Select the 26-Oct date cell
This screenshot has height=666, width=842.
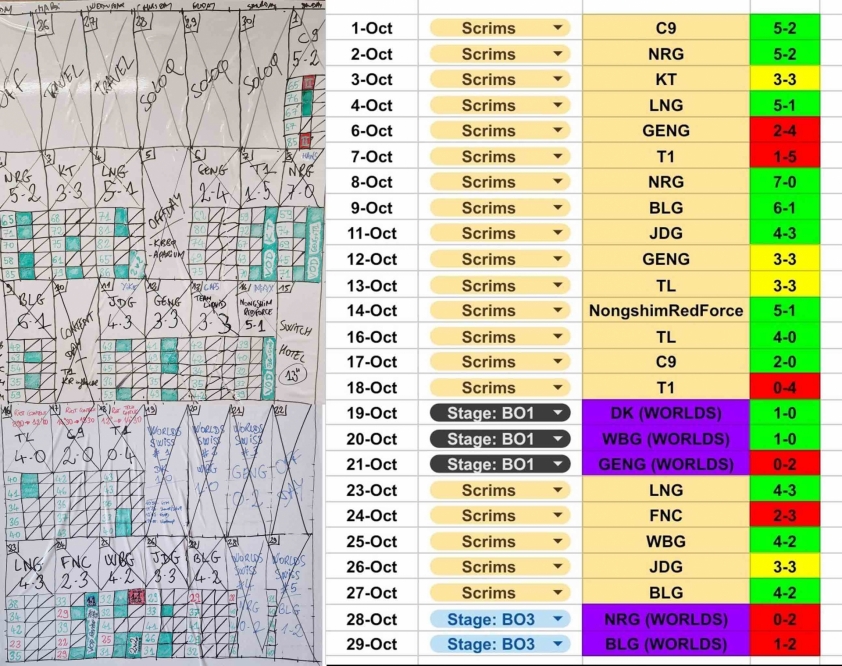(372, 567)
